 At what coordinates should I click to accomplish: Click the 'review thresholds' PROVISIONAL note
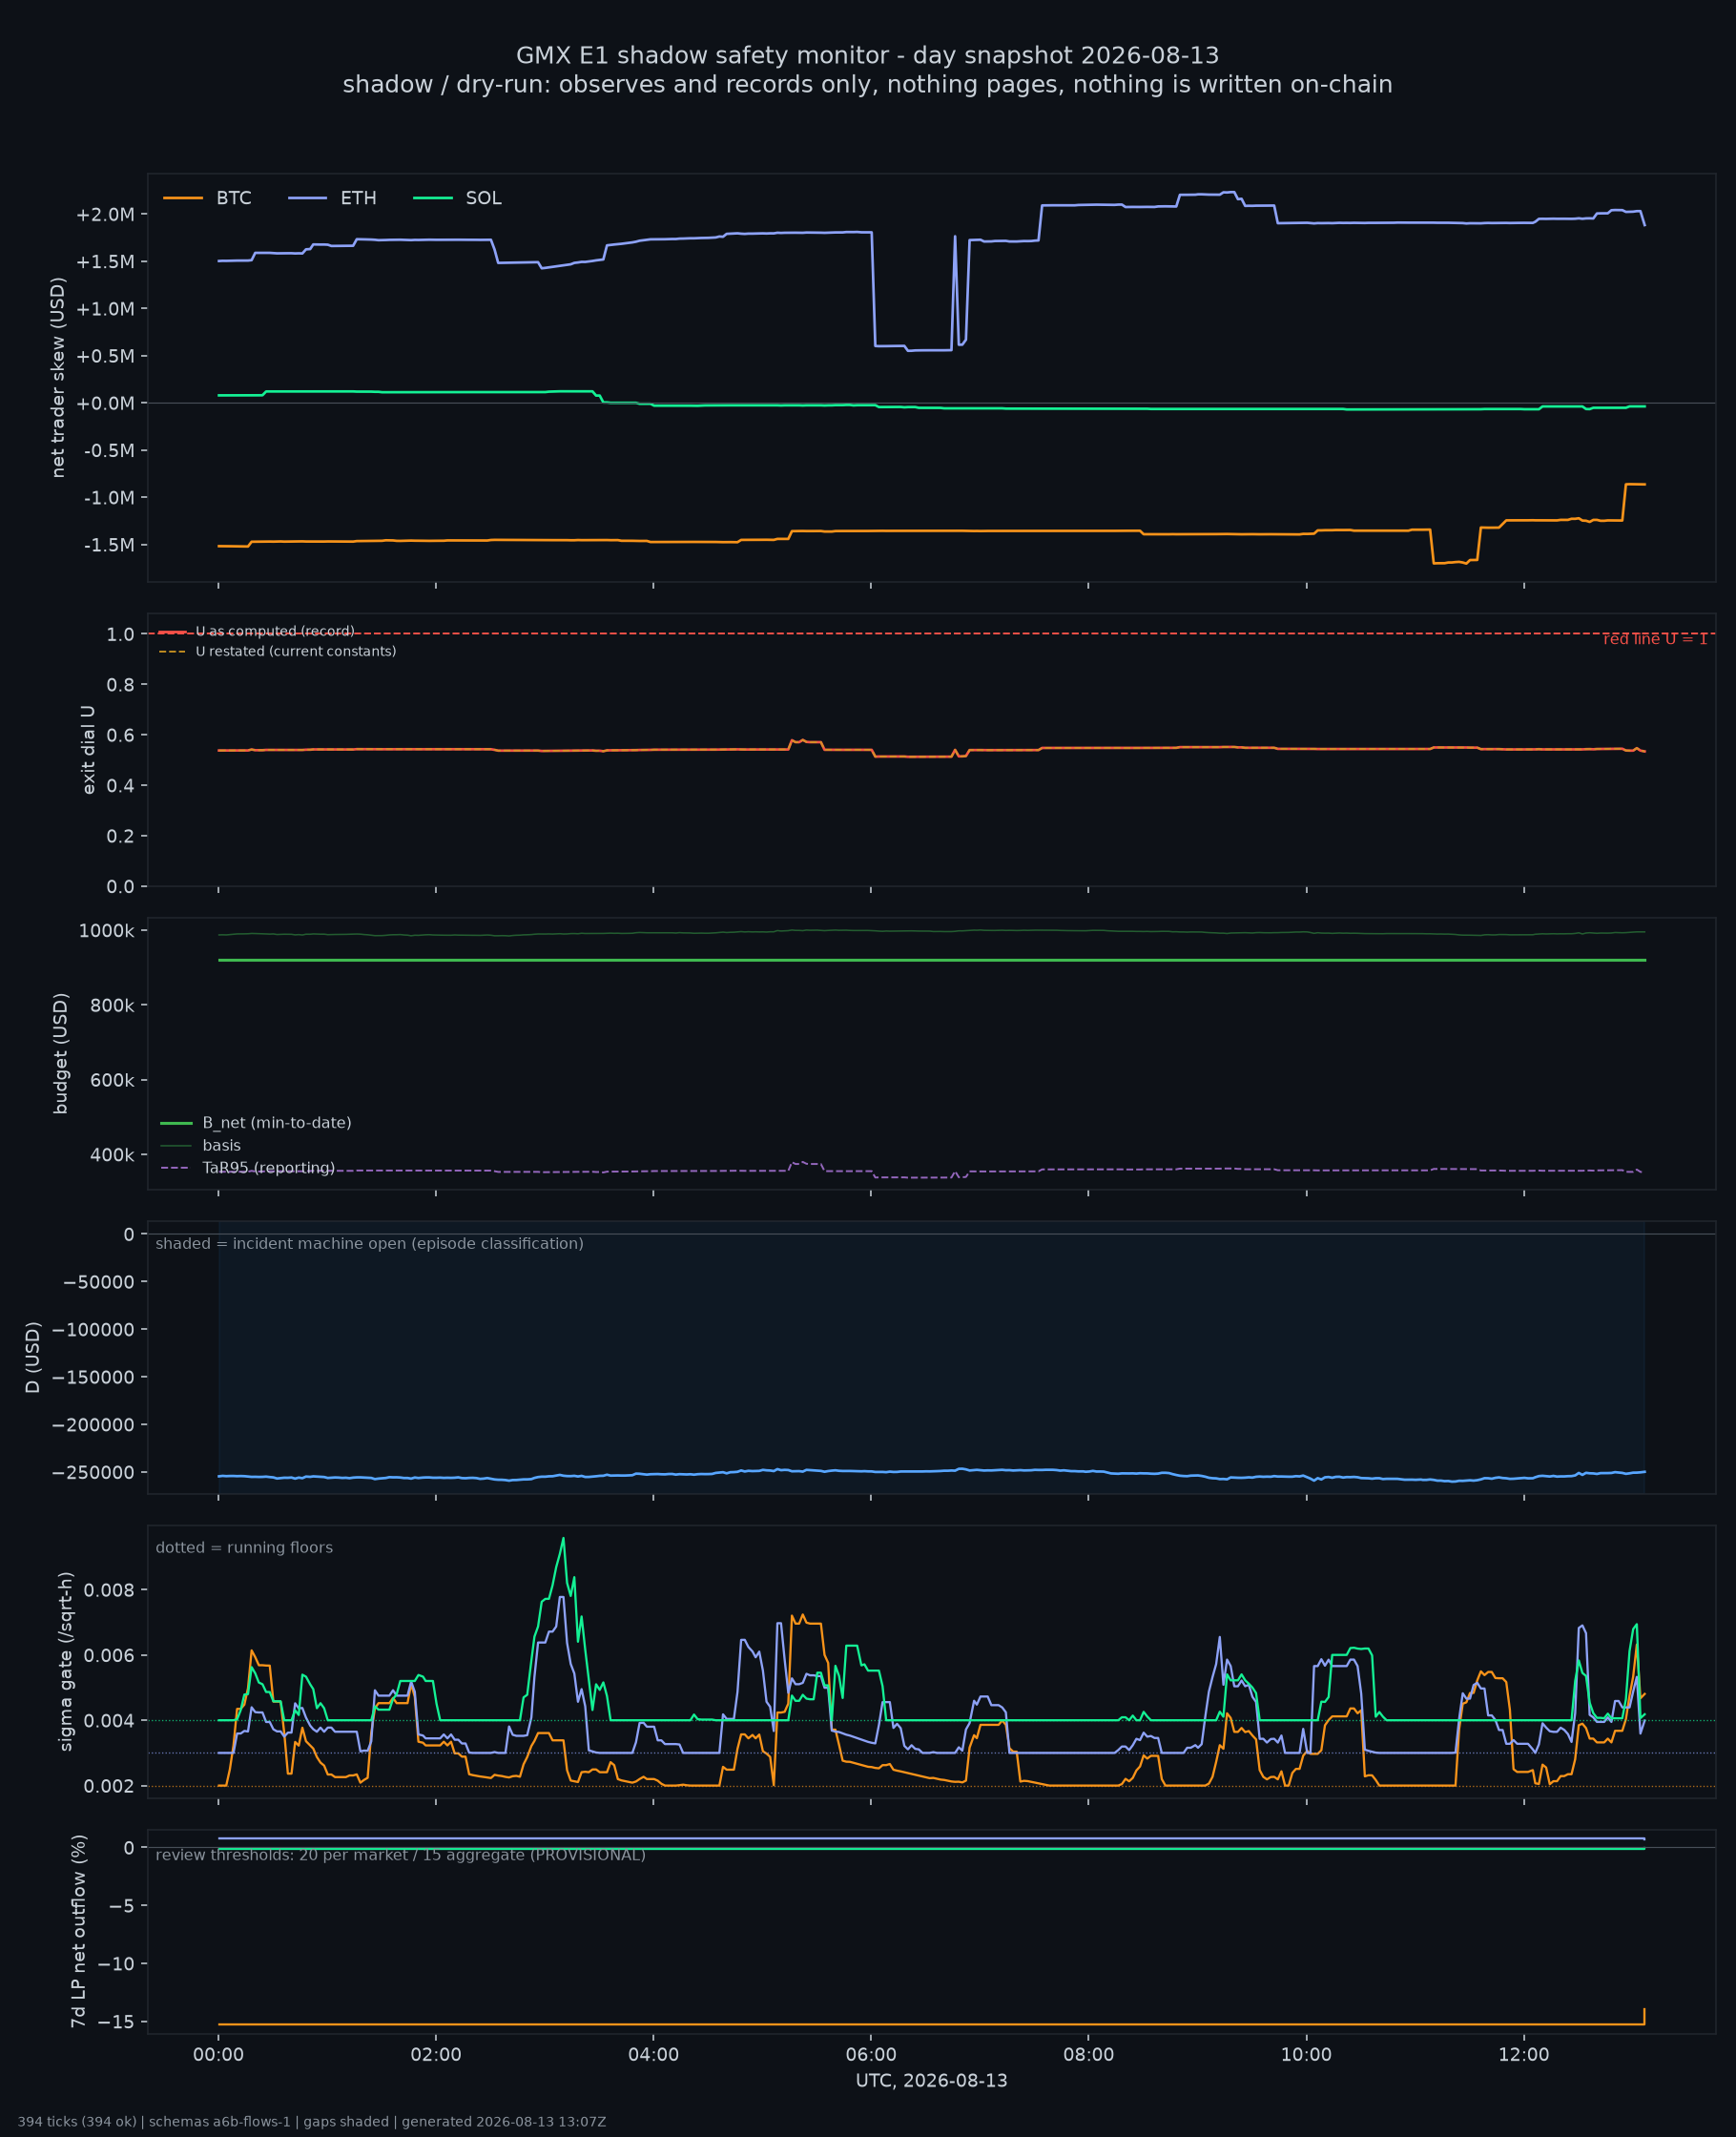point(401,1855)
